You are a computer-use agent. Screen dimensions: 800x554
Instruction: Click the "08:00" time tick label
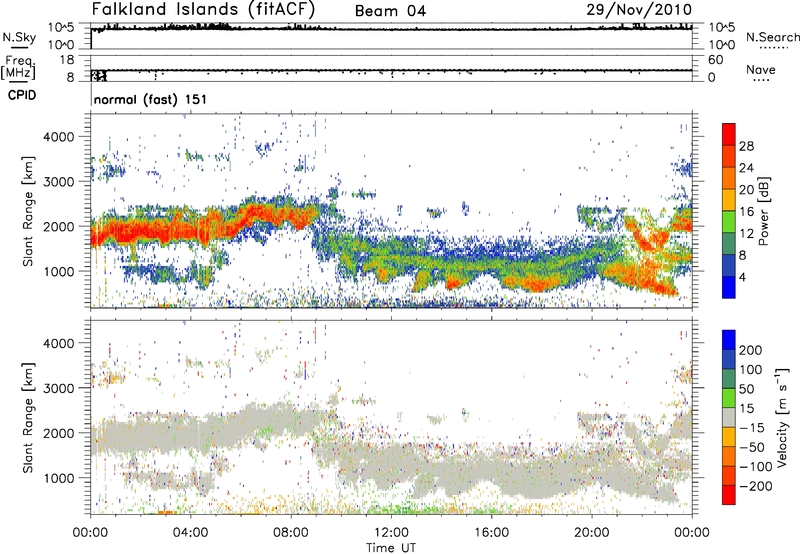[x=291, y=533]
